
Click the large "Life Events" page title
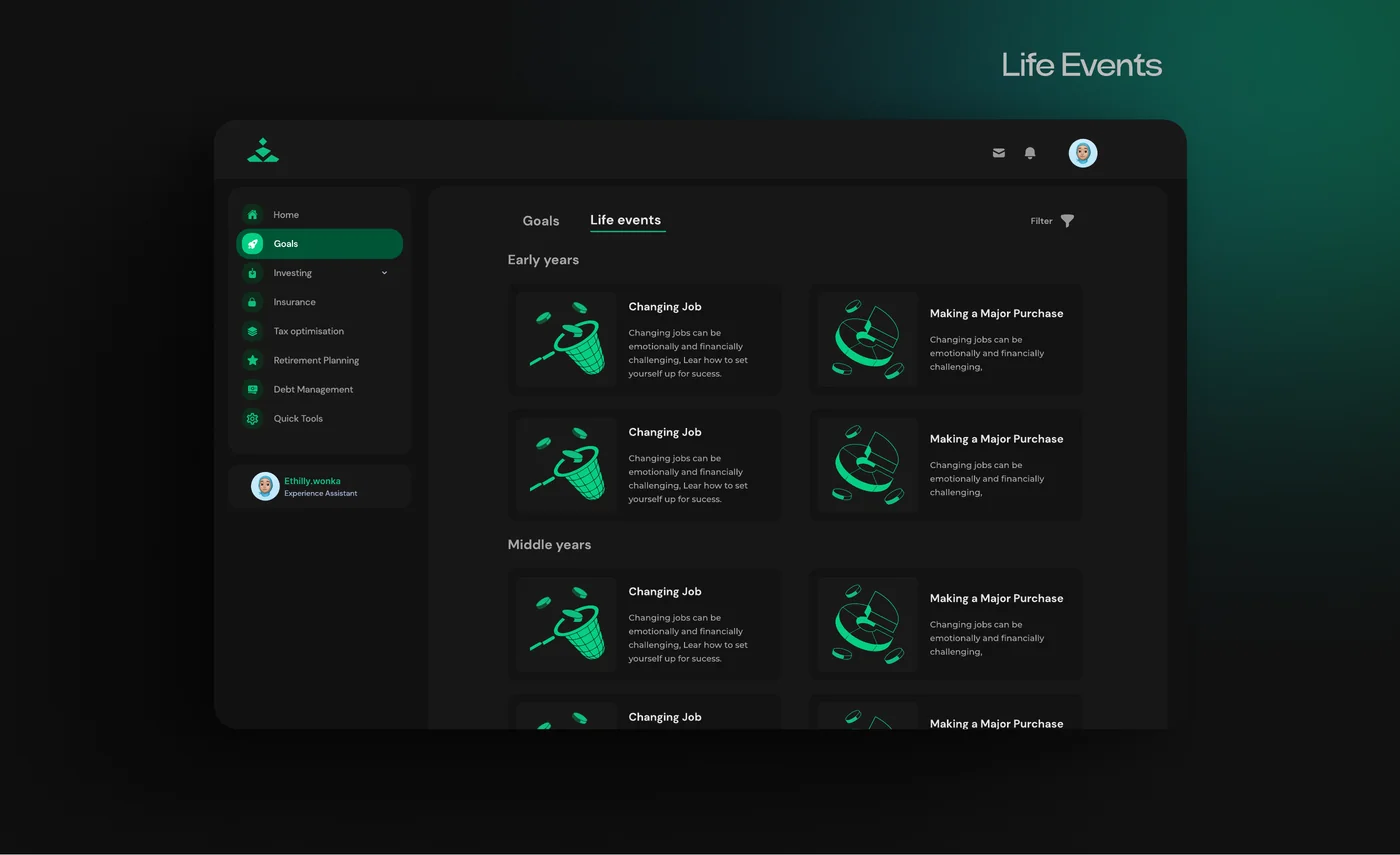click(x=1081, y=65)
